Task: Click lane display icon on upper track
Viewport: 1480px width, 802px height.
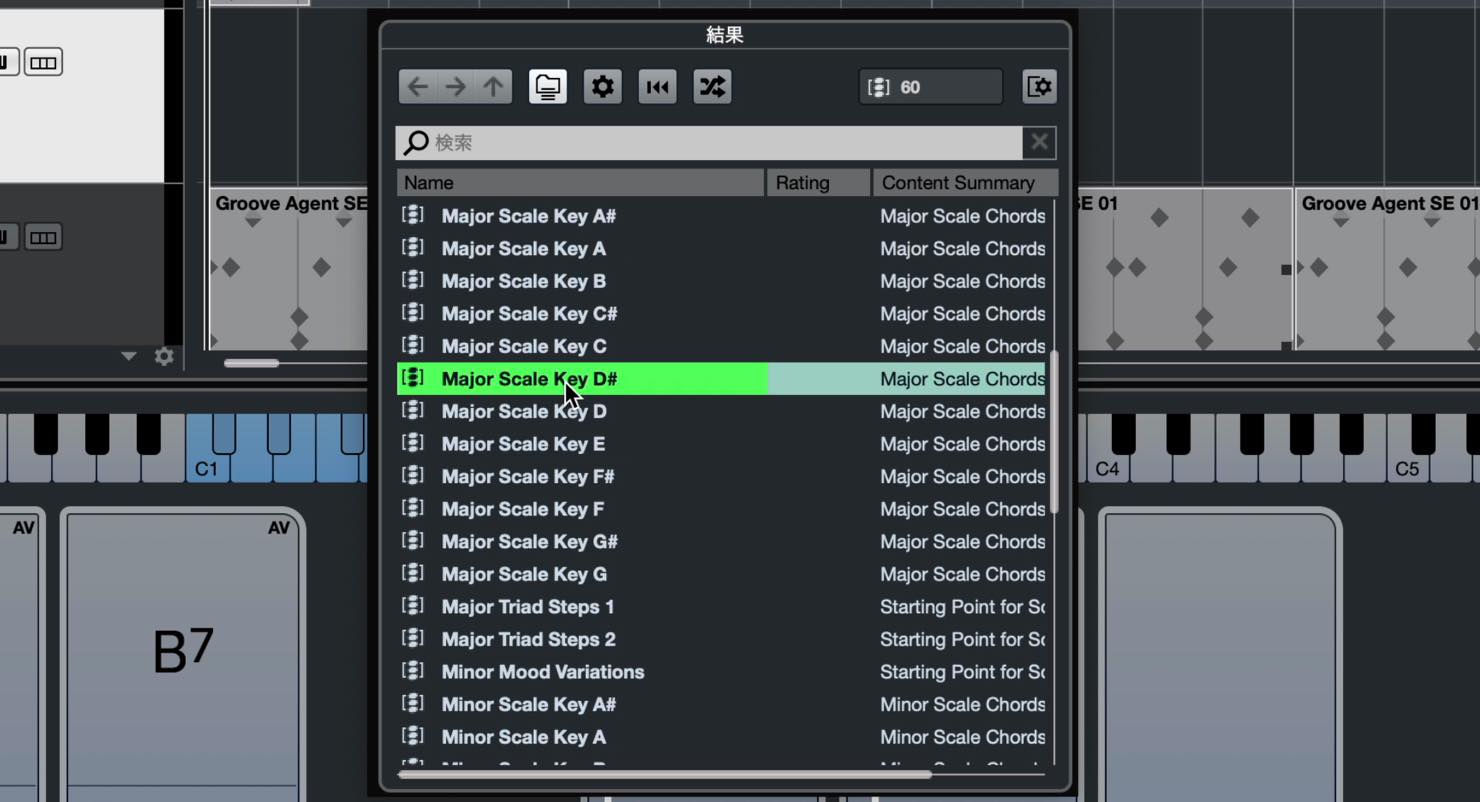Action: pyautogui.click(x=43, y=63)
